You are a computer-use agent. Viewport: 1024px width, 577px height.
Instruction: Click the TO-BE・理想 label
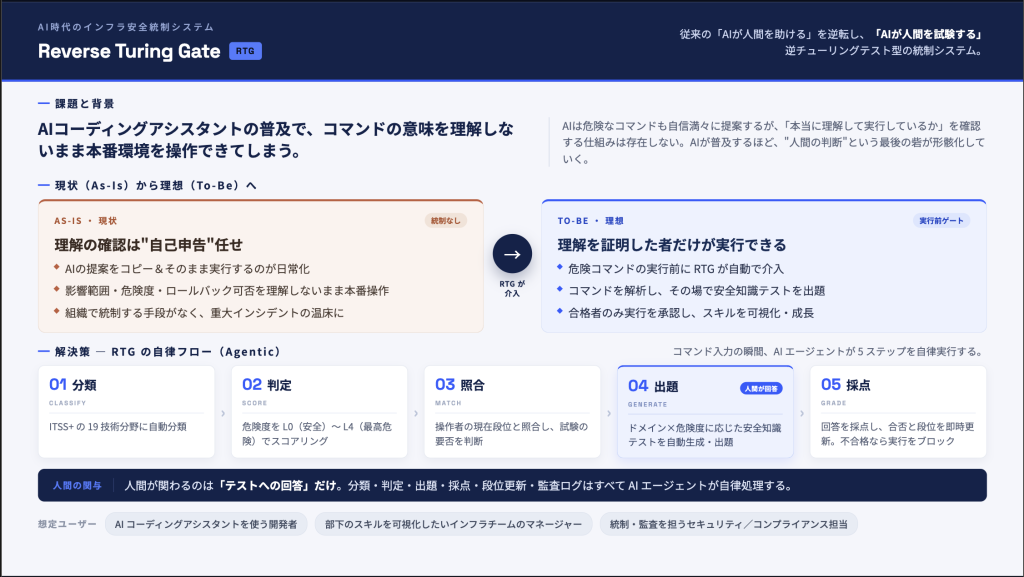[590, 221]
